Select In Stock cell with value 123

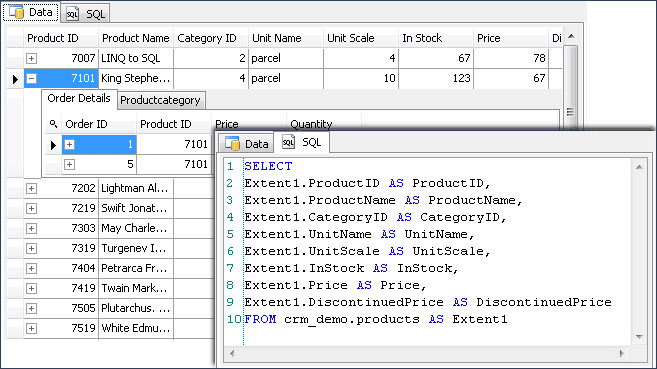pos(436,78)
